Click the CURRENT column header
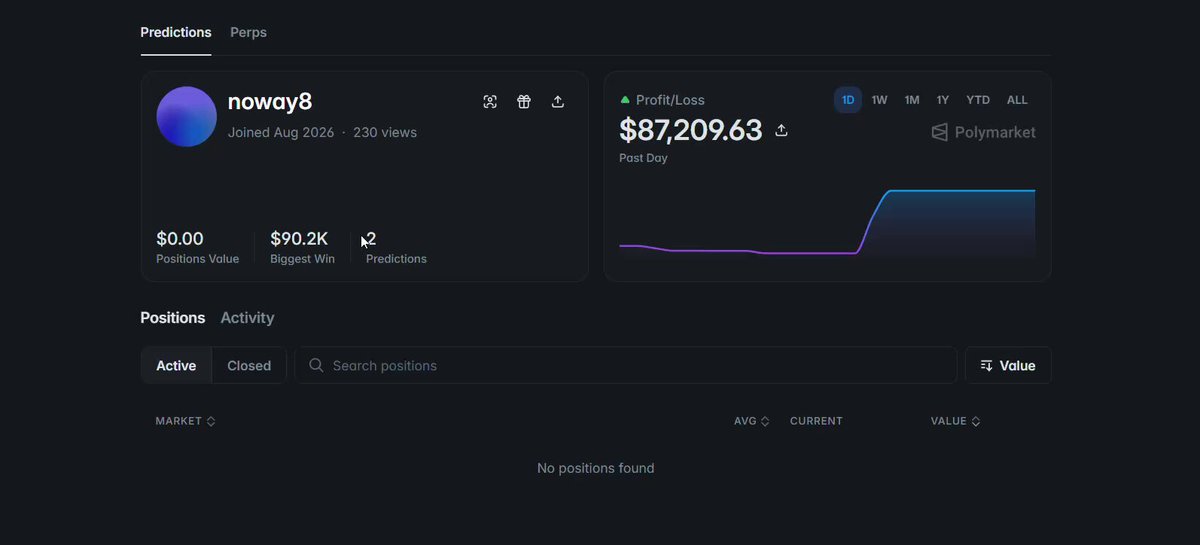This screenshot has width=1200, height=545. click(816, 421)
